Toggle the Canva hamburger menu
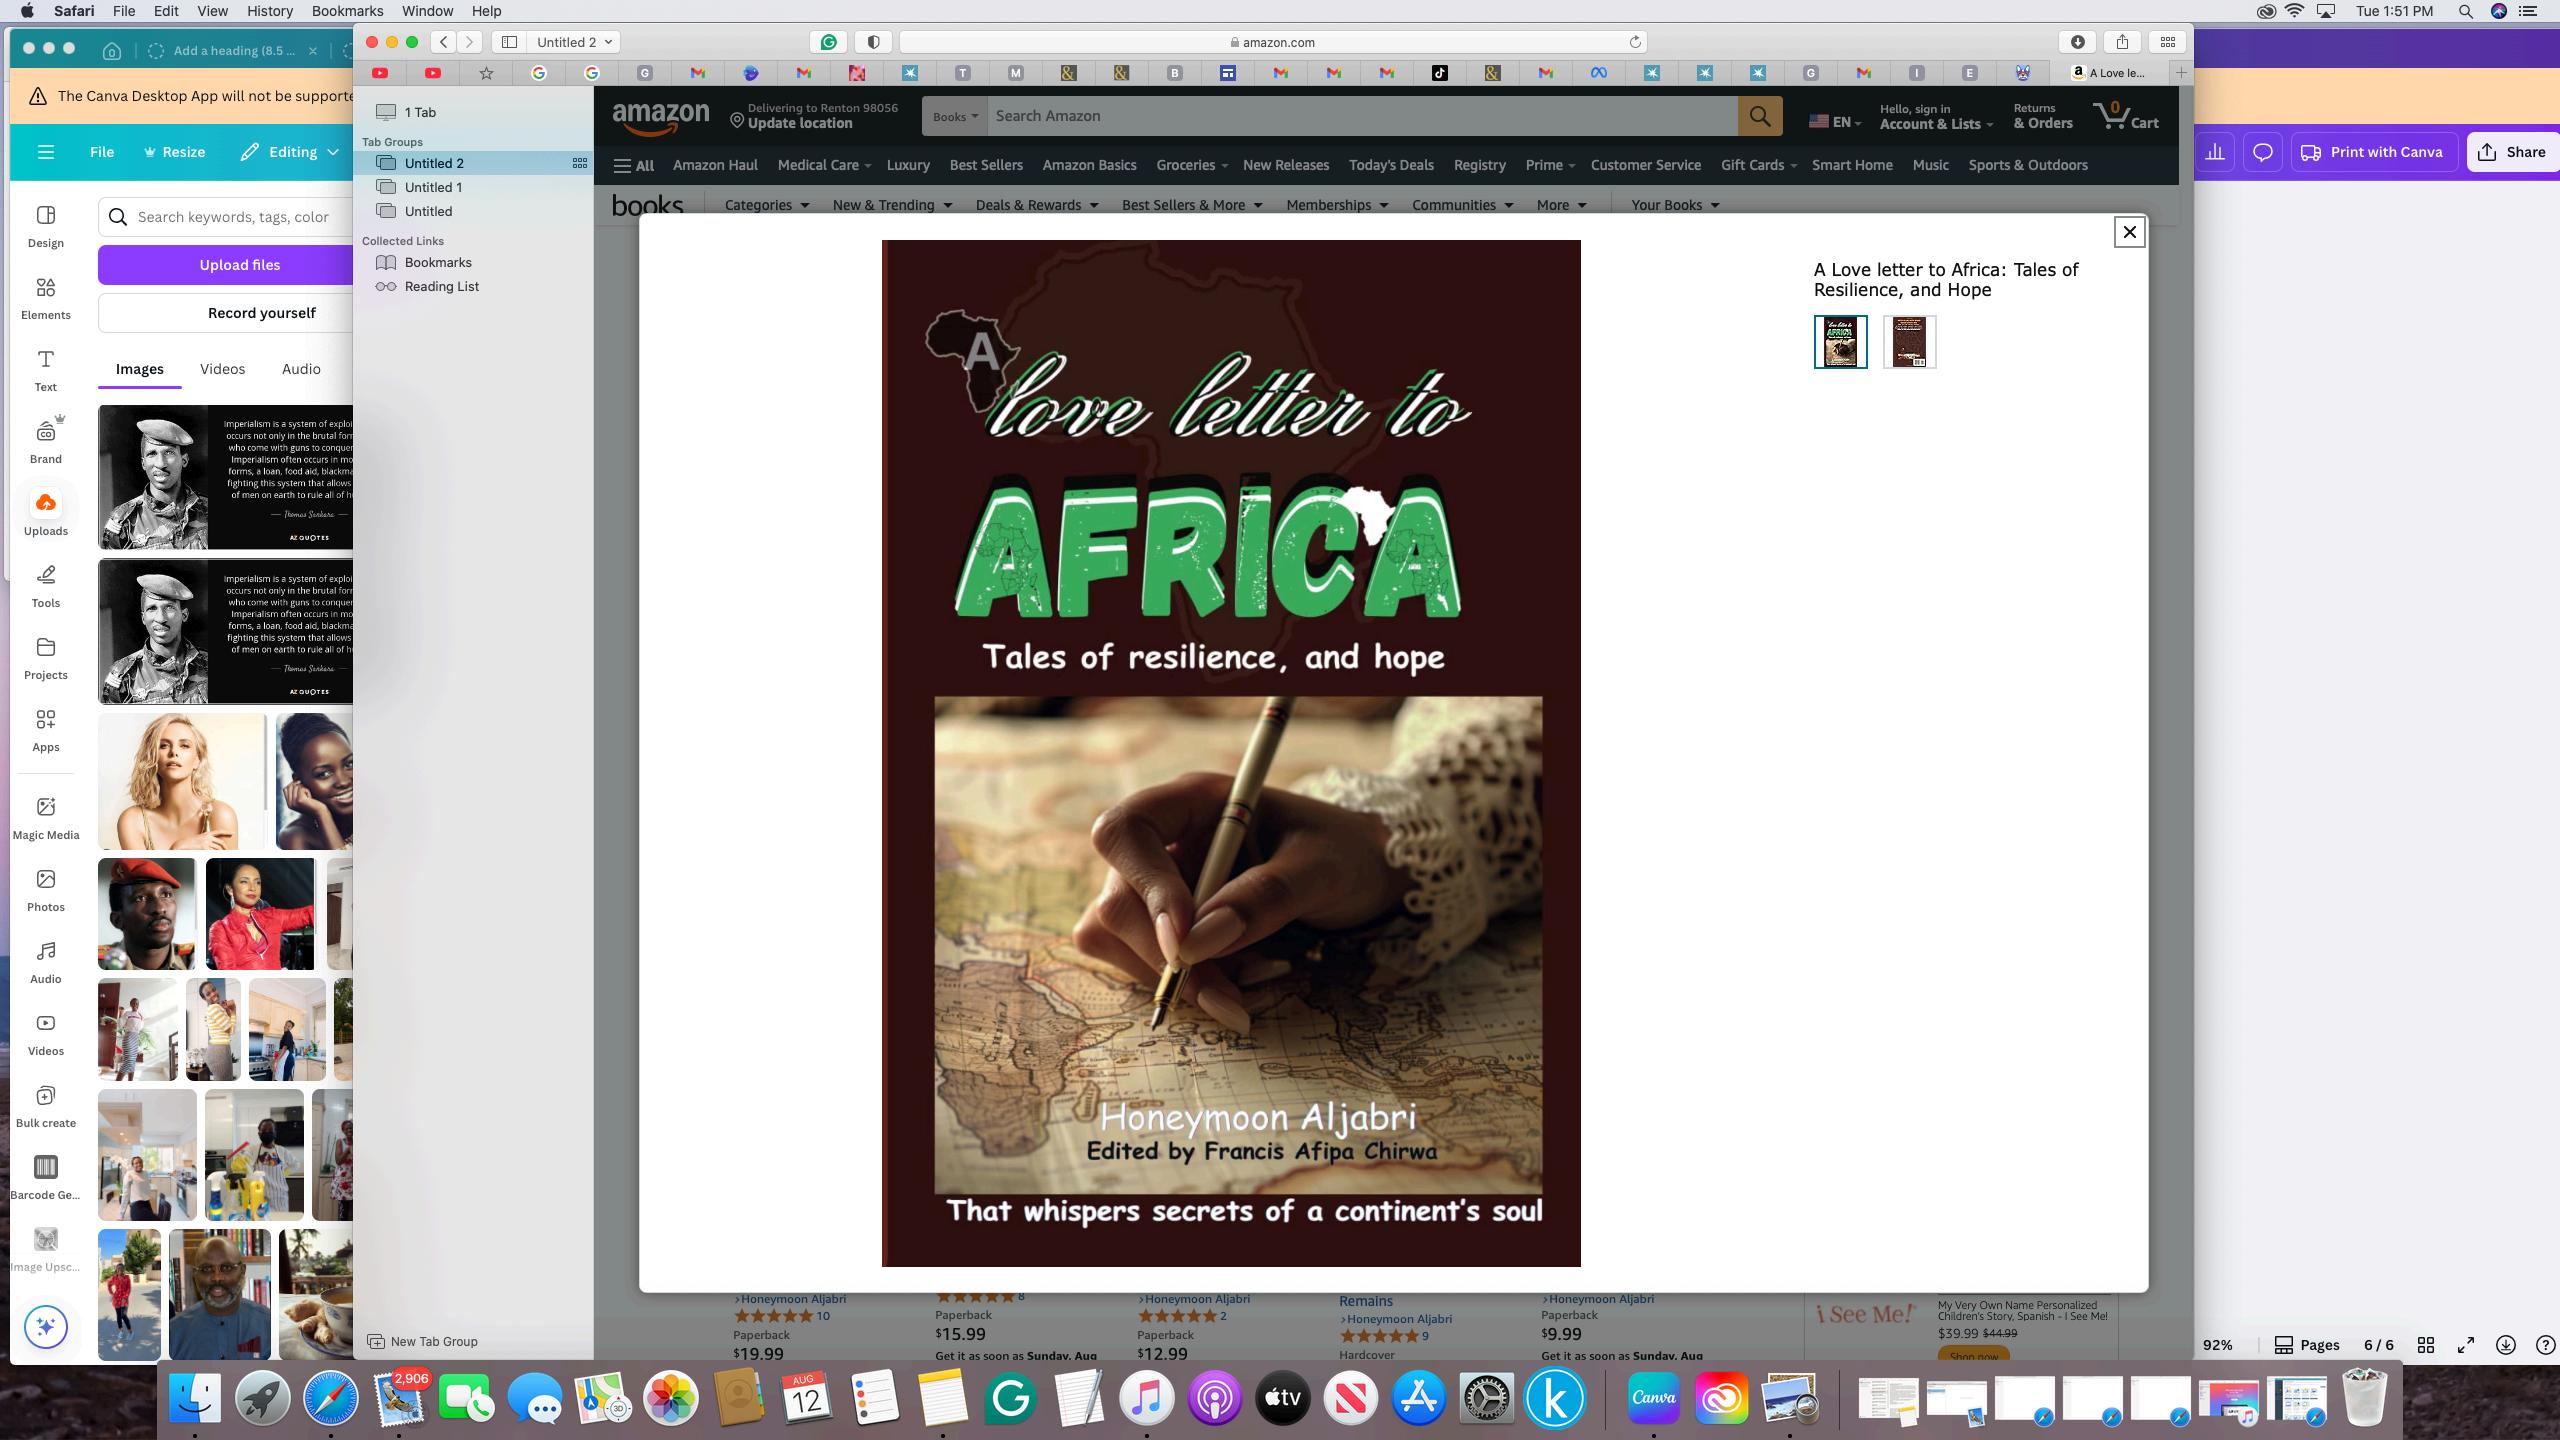The image size is (2560, 1440). 45,152
